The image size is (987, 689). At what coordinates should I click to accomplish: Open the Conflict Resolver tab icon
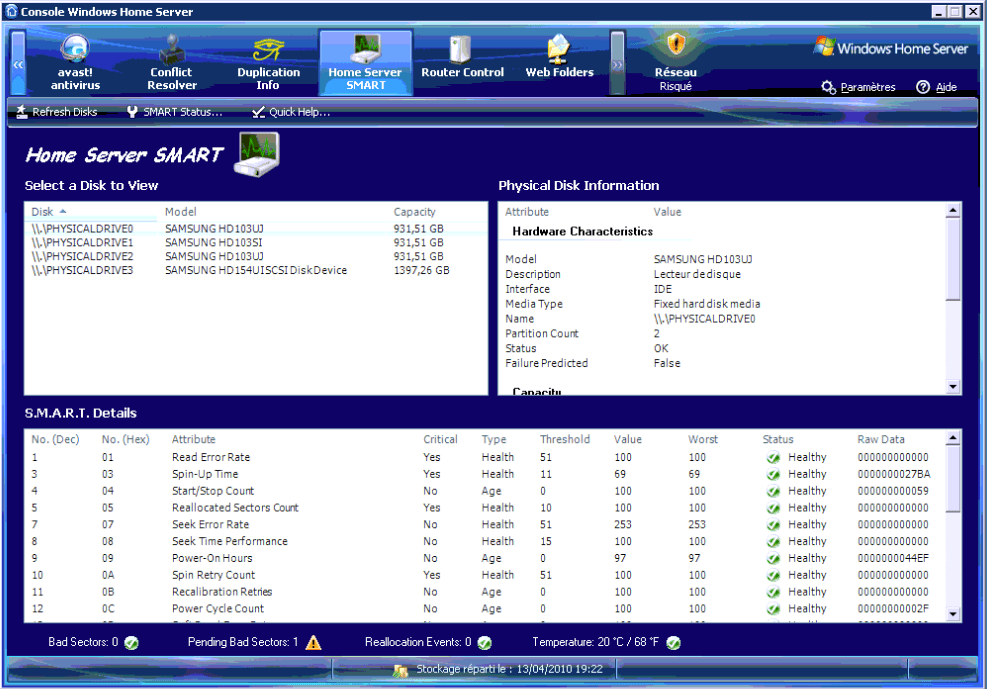[172, 48]
